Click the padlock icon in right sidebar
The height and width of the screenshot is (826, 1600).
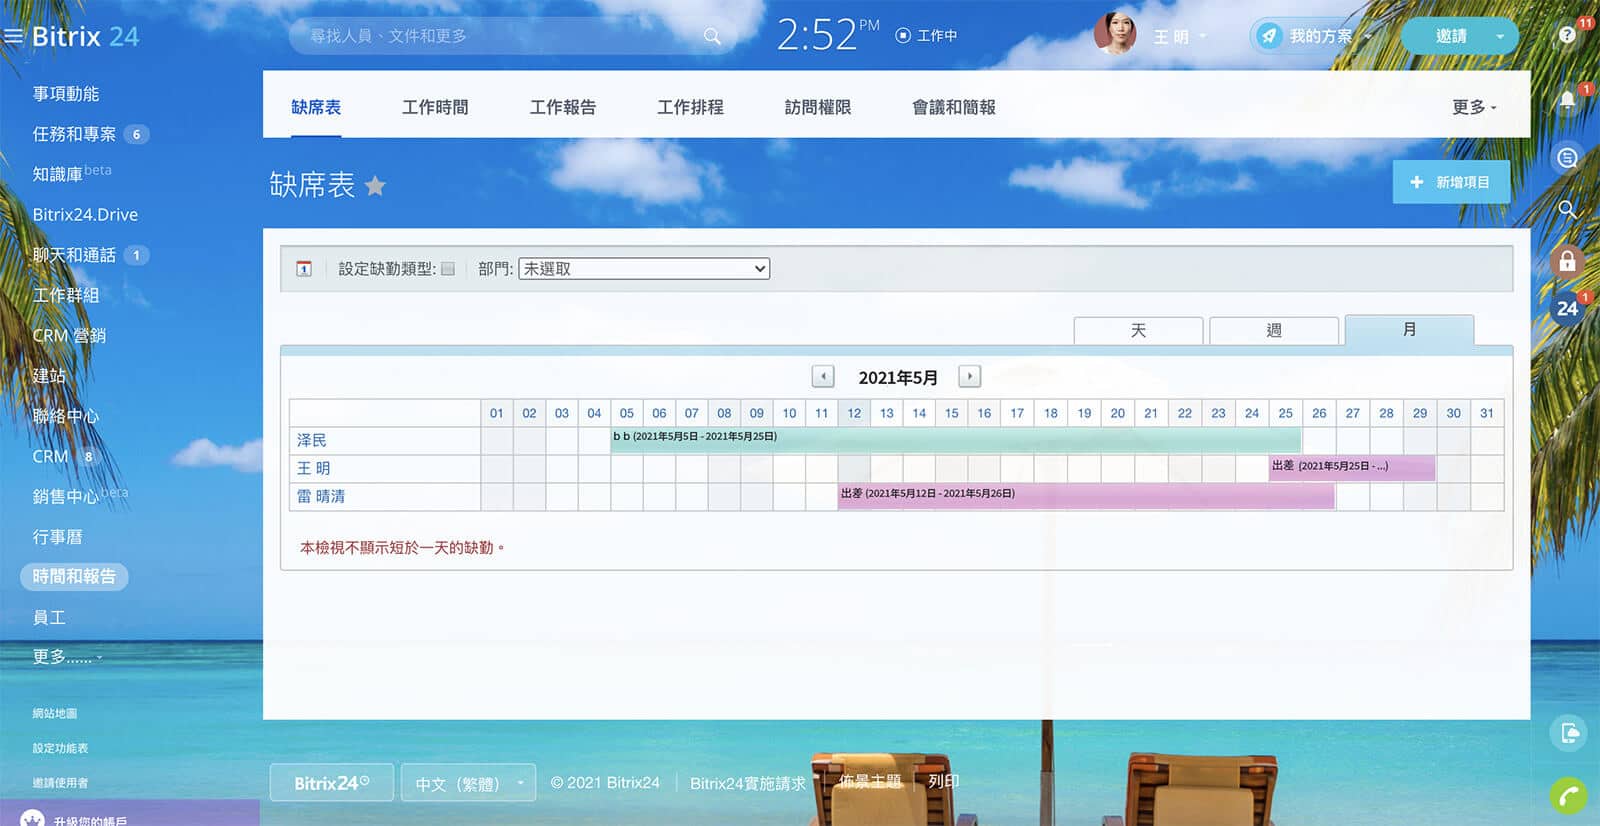pyautogui.click(x=1567, y=261)
